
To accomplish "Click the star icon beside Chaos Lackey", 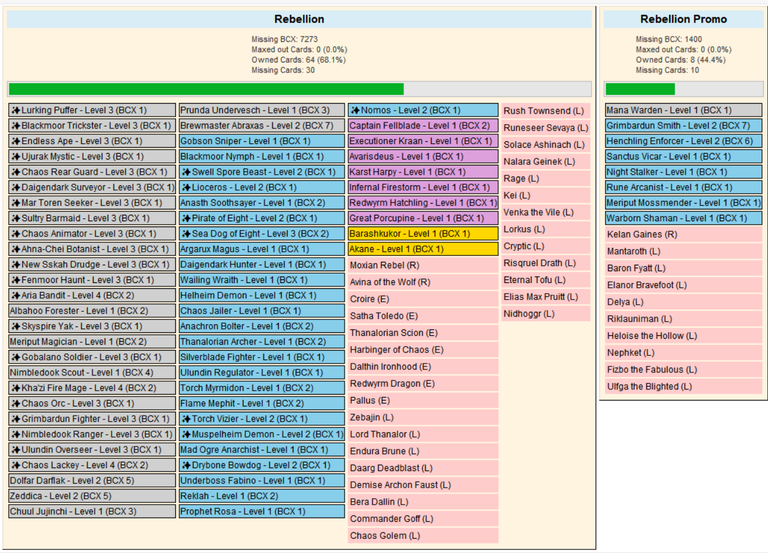I will pyautogui.click(x=16, y=465).
